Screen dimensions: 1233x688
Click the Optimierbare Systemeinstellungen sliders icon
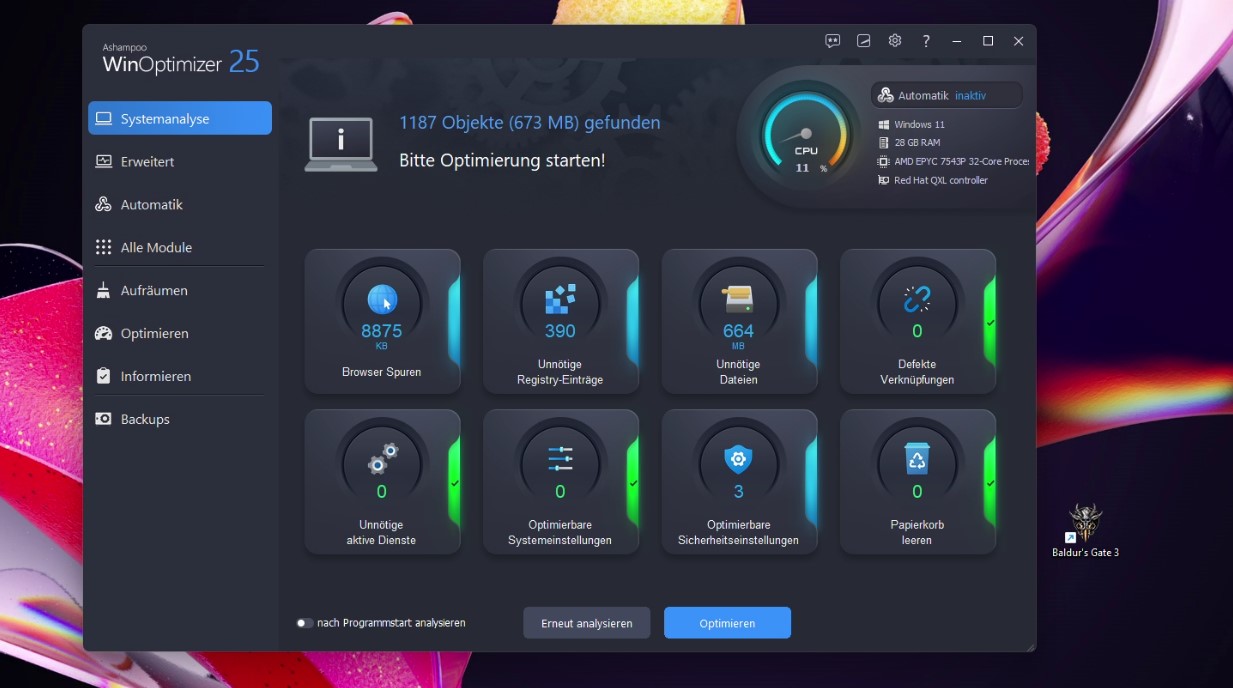pyautogui.click(x=560, y=459)
